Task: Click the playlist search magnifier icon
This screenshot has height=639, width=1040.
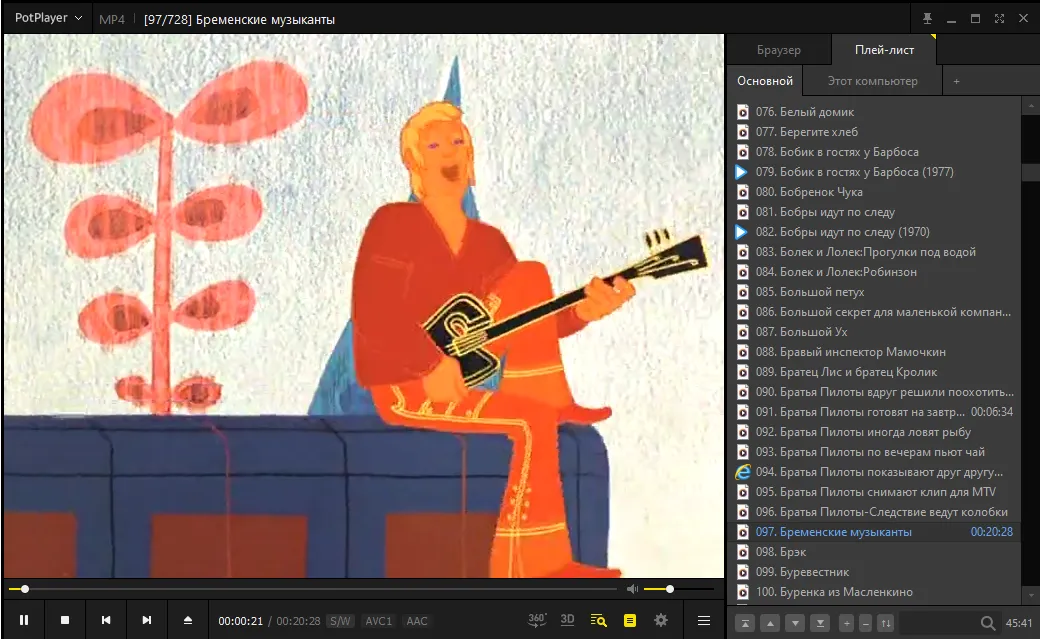Action: coord(988,623)
